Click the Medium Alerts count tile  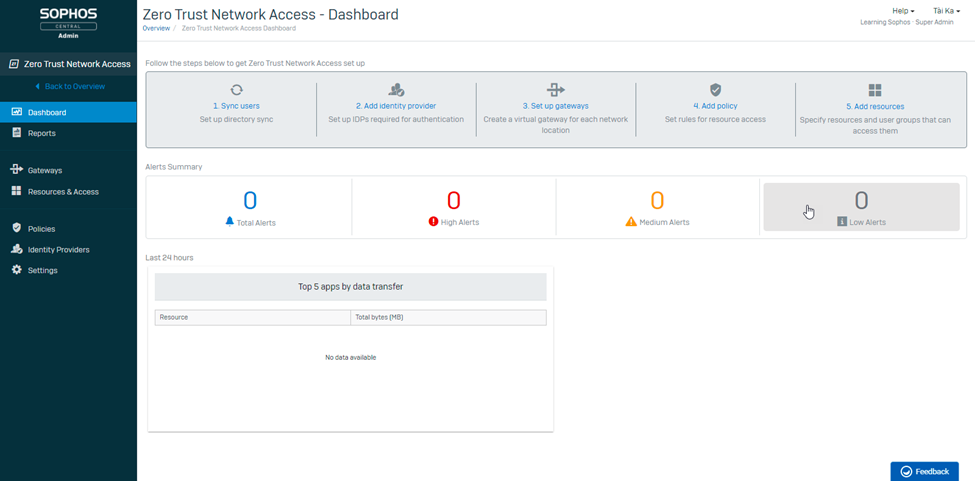click(657, 207)
